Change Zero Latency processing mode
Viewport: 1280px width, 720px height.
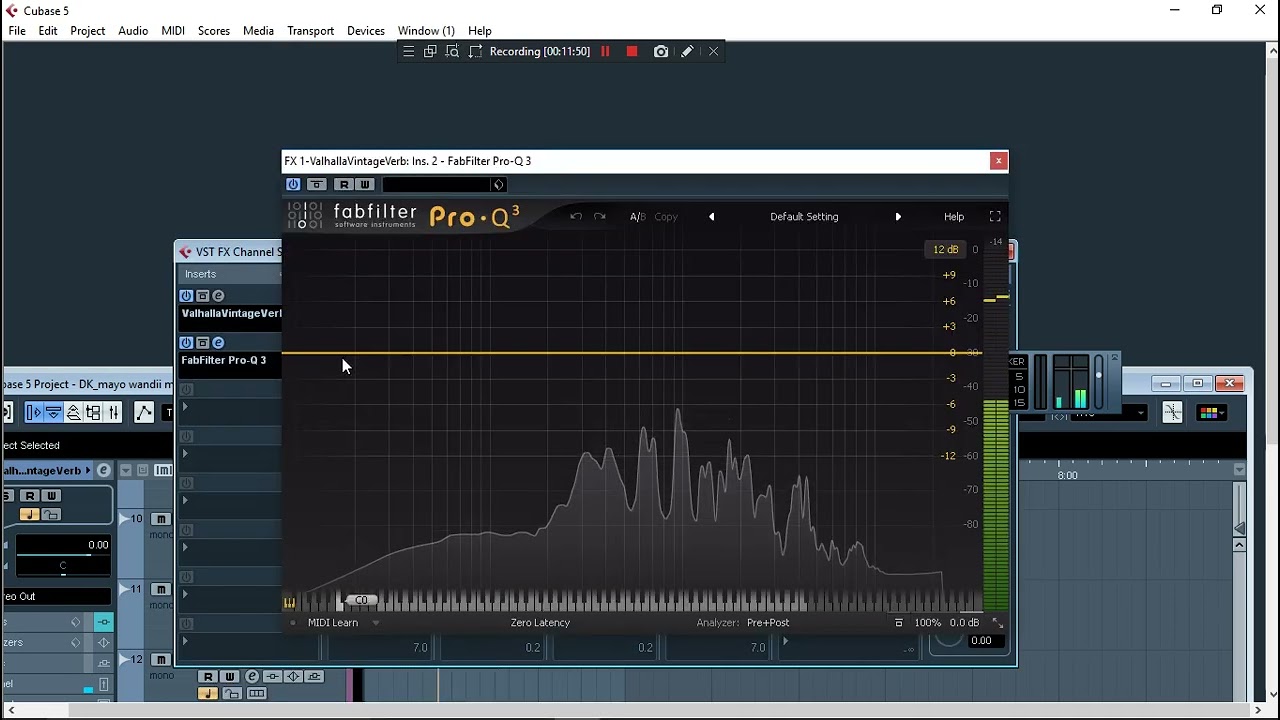(x=540, y=622)
